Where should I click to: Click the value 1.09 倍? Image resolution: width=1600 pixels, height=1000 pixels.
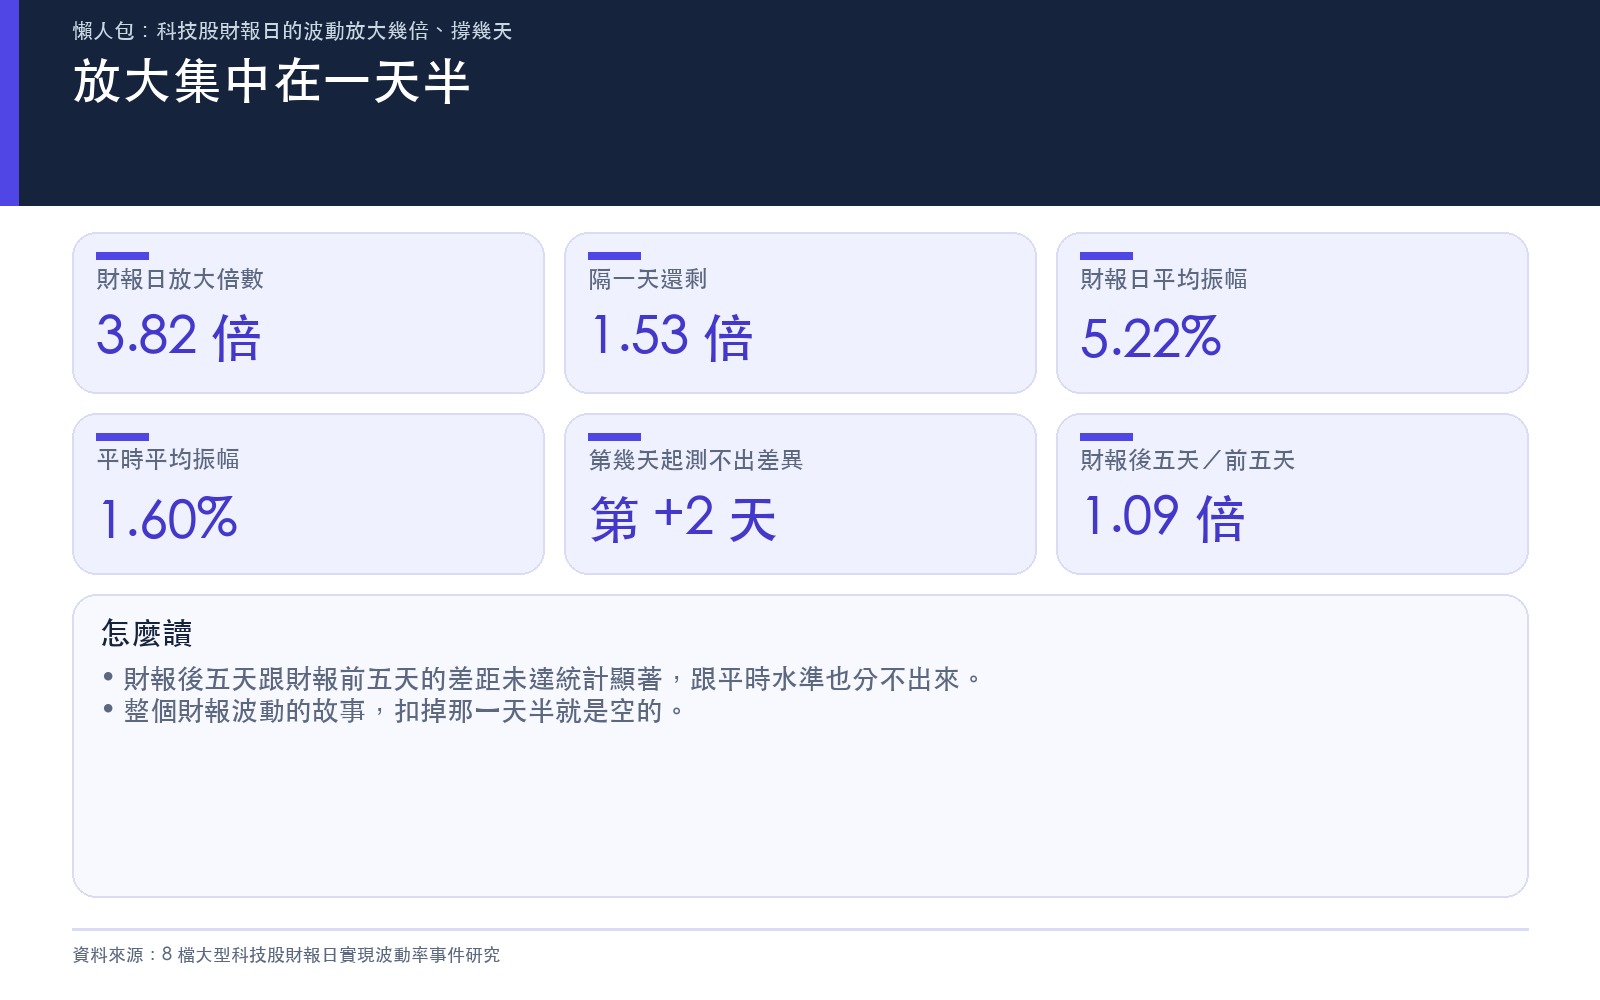tap(1163, 518)
